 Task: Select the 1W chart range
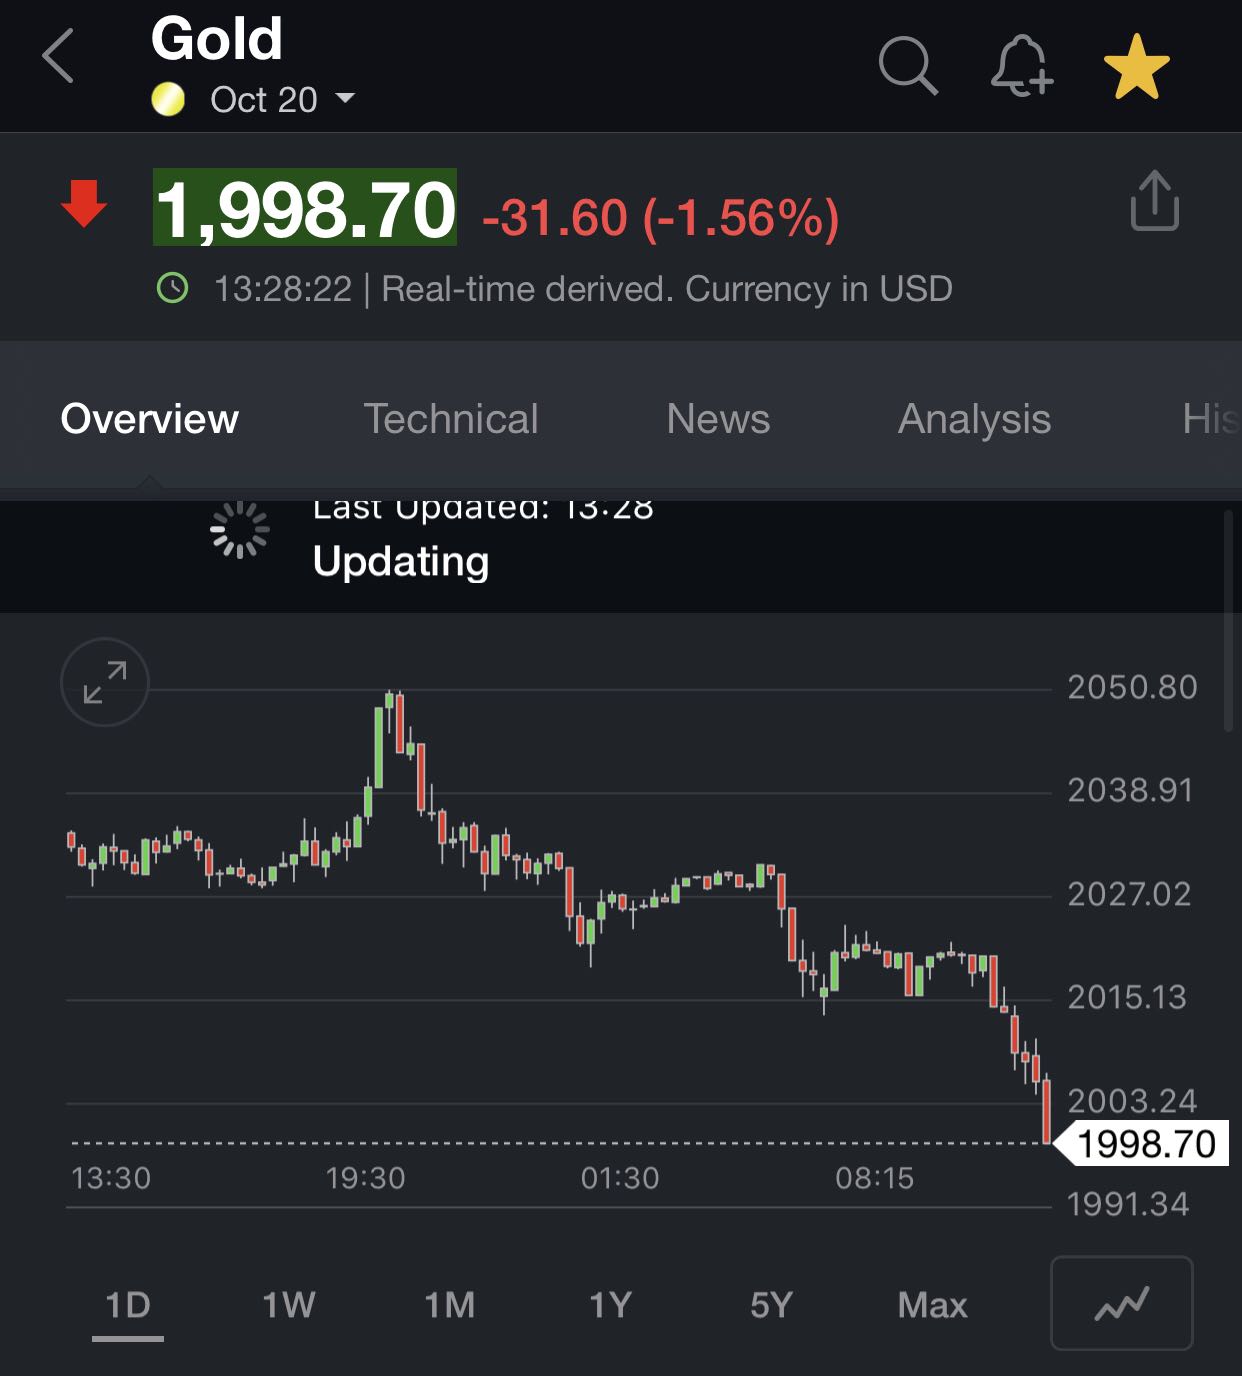pos(288,1305)
